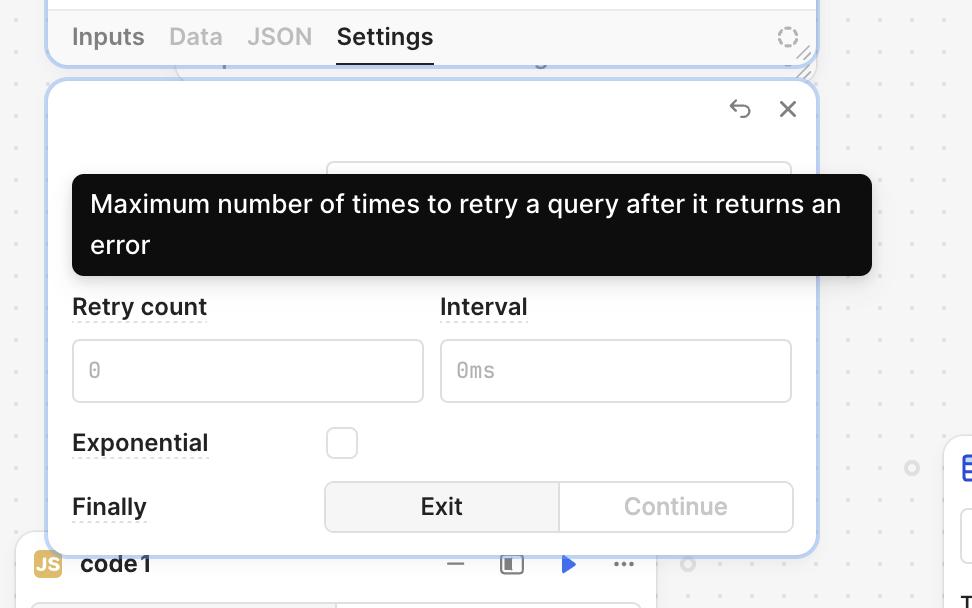Click the connector node right of code1
This screenshot has height=608, width=972.
[x=688, y=565]
